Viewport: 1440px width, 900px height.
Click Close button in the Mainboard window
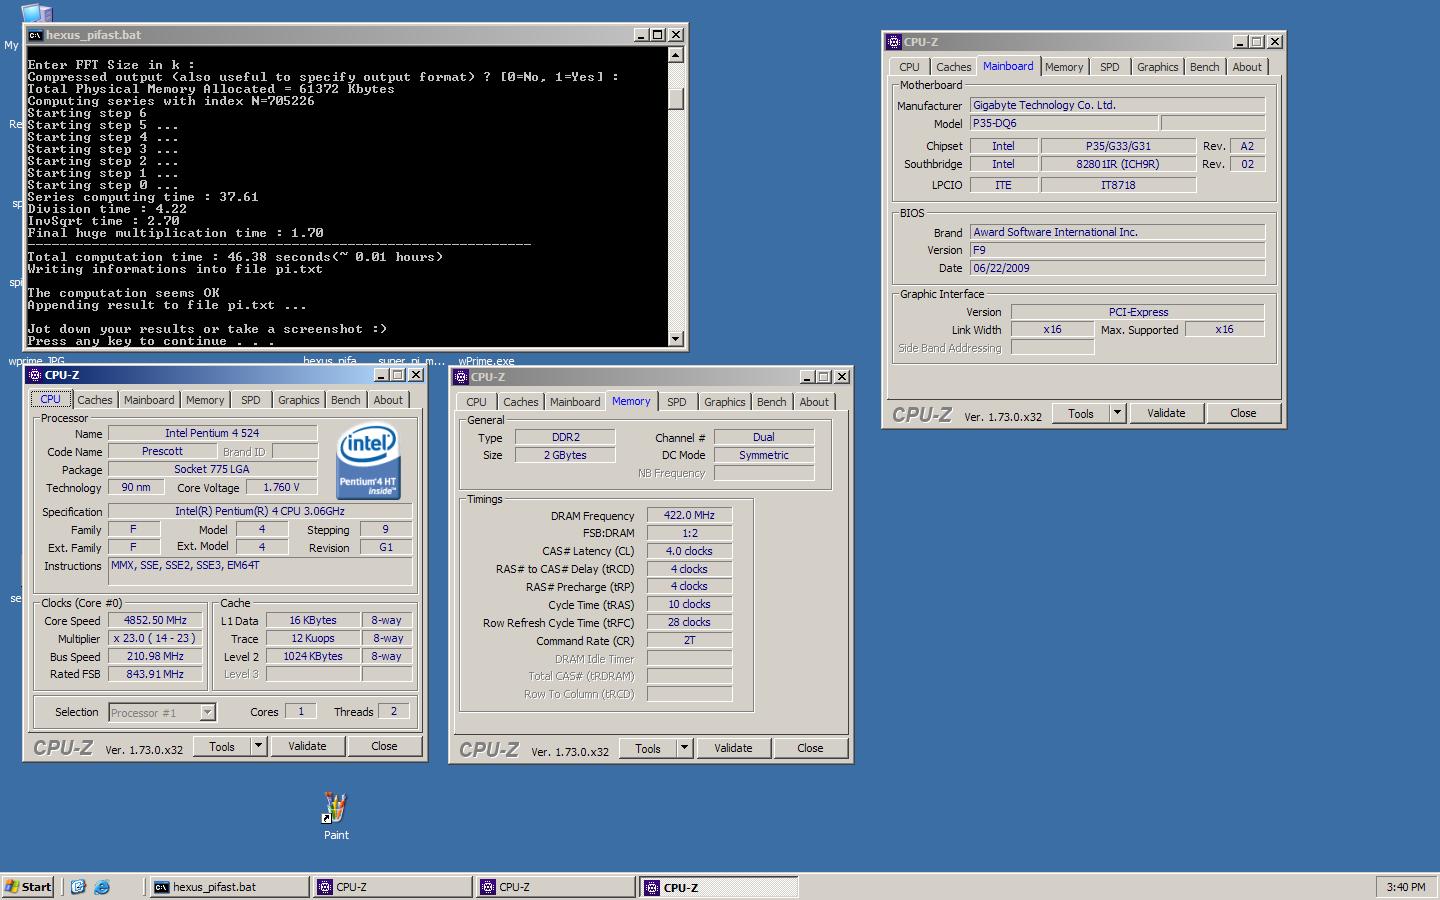[1243, 413]
